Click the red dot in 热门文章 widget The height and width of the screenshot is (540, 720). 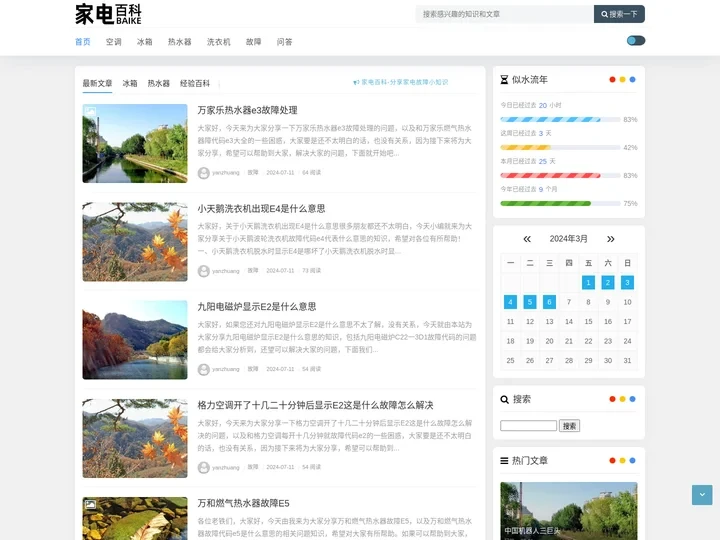pyautogui.click(x=612, y=461)
